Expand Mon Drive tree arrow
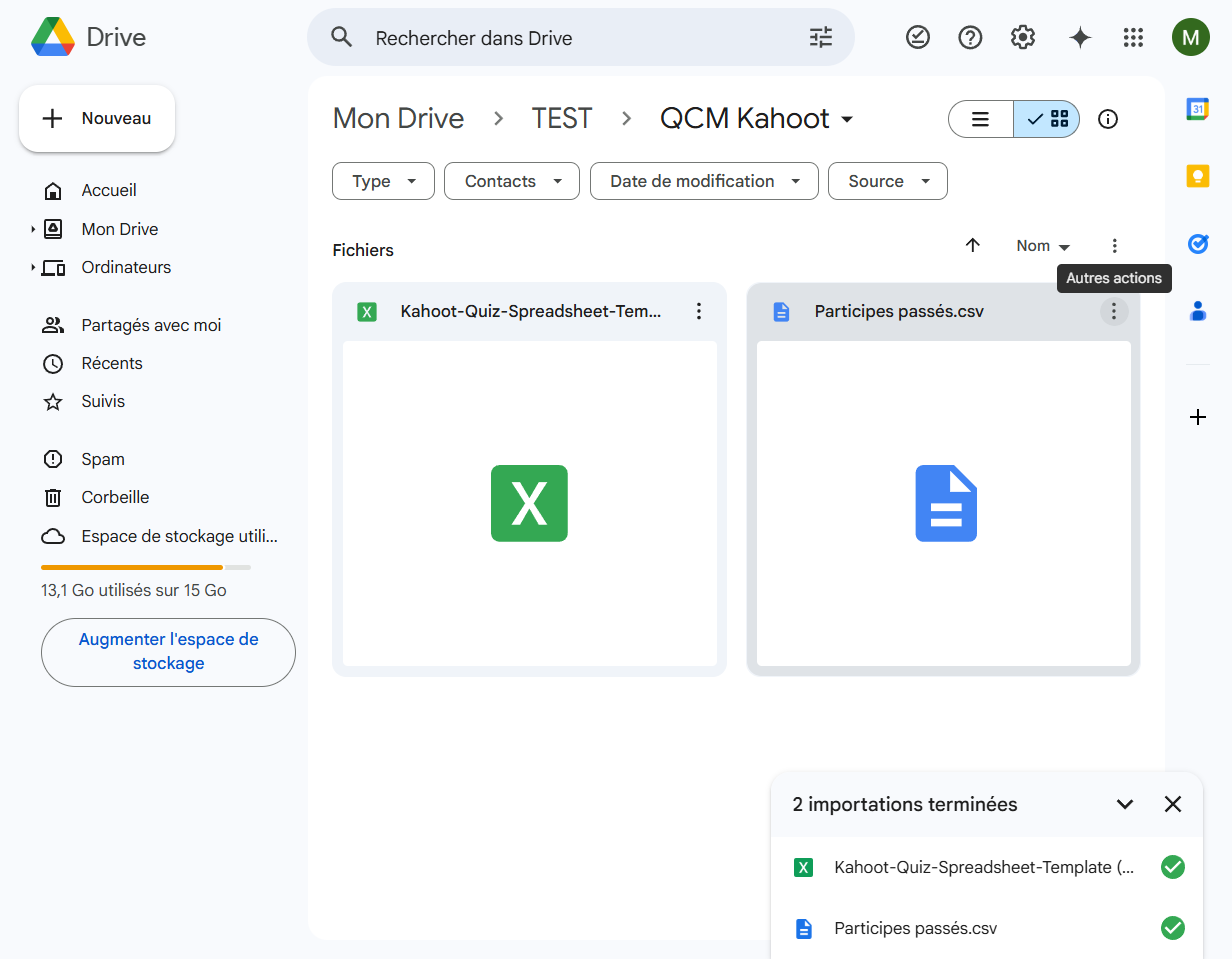The image size is (1232, 959). pos(33,229)
